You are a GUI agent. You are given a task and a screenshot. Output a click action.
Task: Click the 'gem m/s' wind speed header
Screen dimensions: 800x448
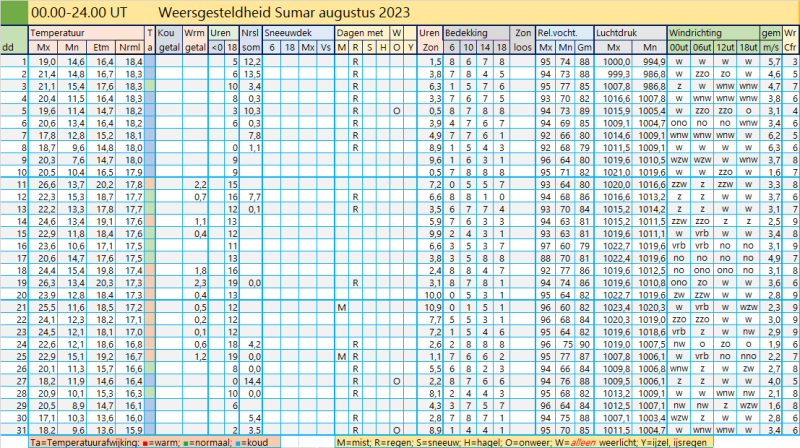(771, 40)
